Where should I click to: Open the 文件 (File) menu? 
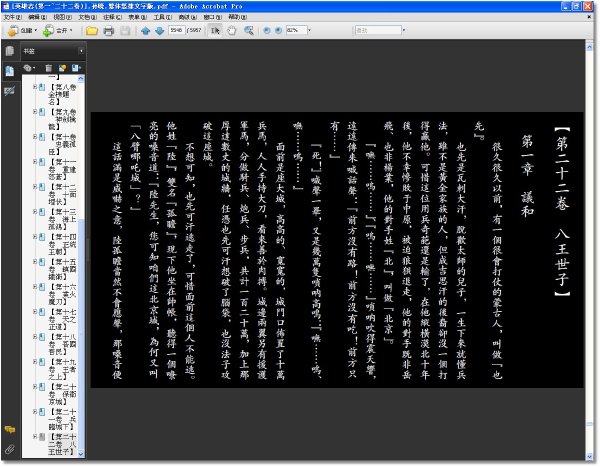pyautogui.click(x=13, y=17)
